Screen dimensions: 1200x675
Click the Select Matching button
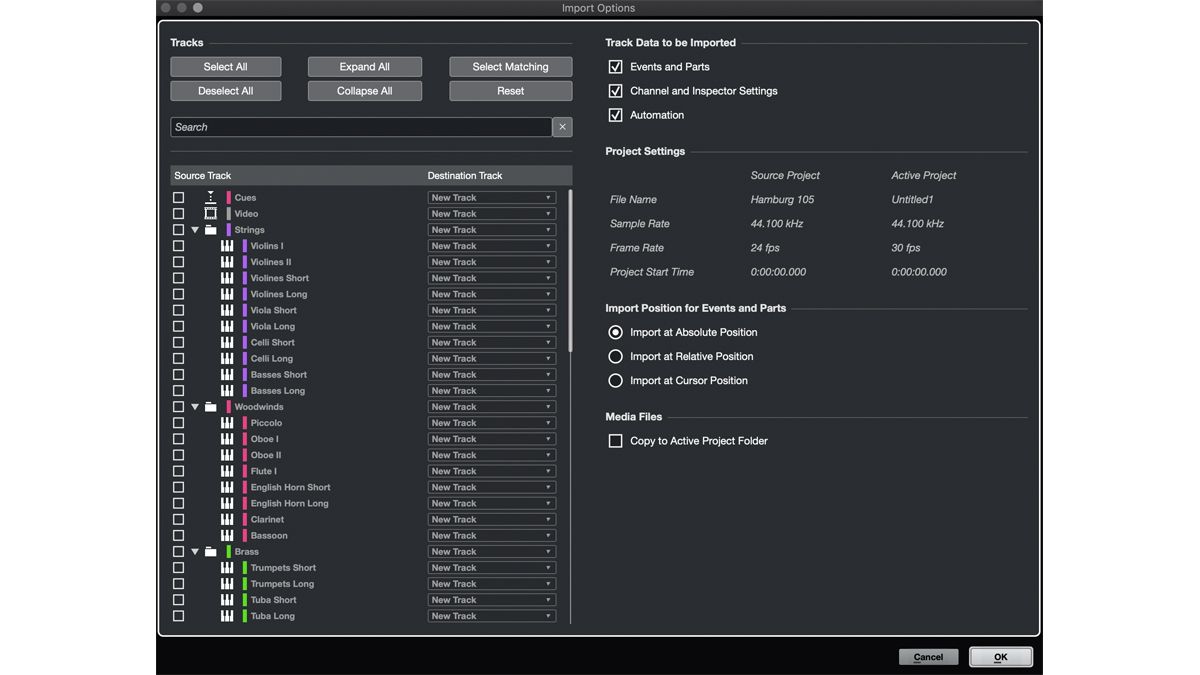pos(511,67)
